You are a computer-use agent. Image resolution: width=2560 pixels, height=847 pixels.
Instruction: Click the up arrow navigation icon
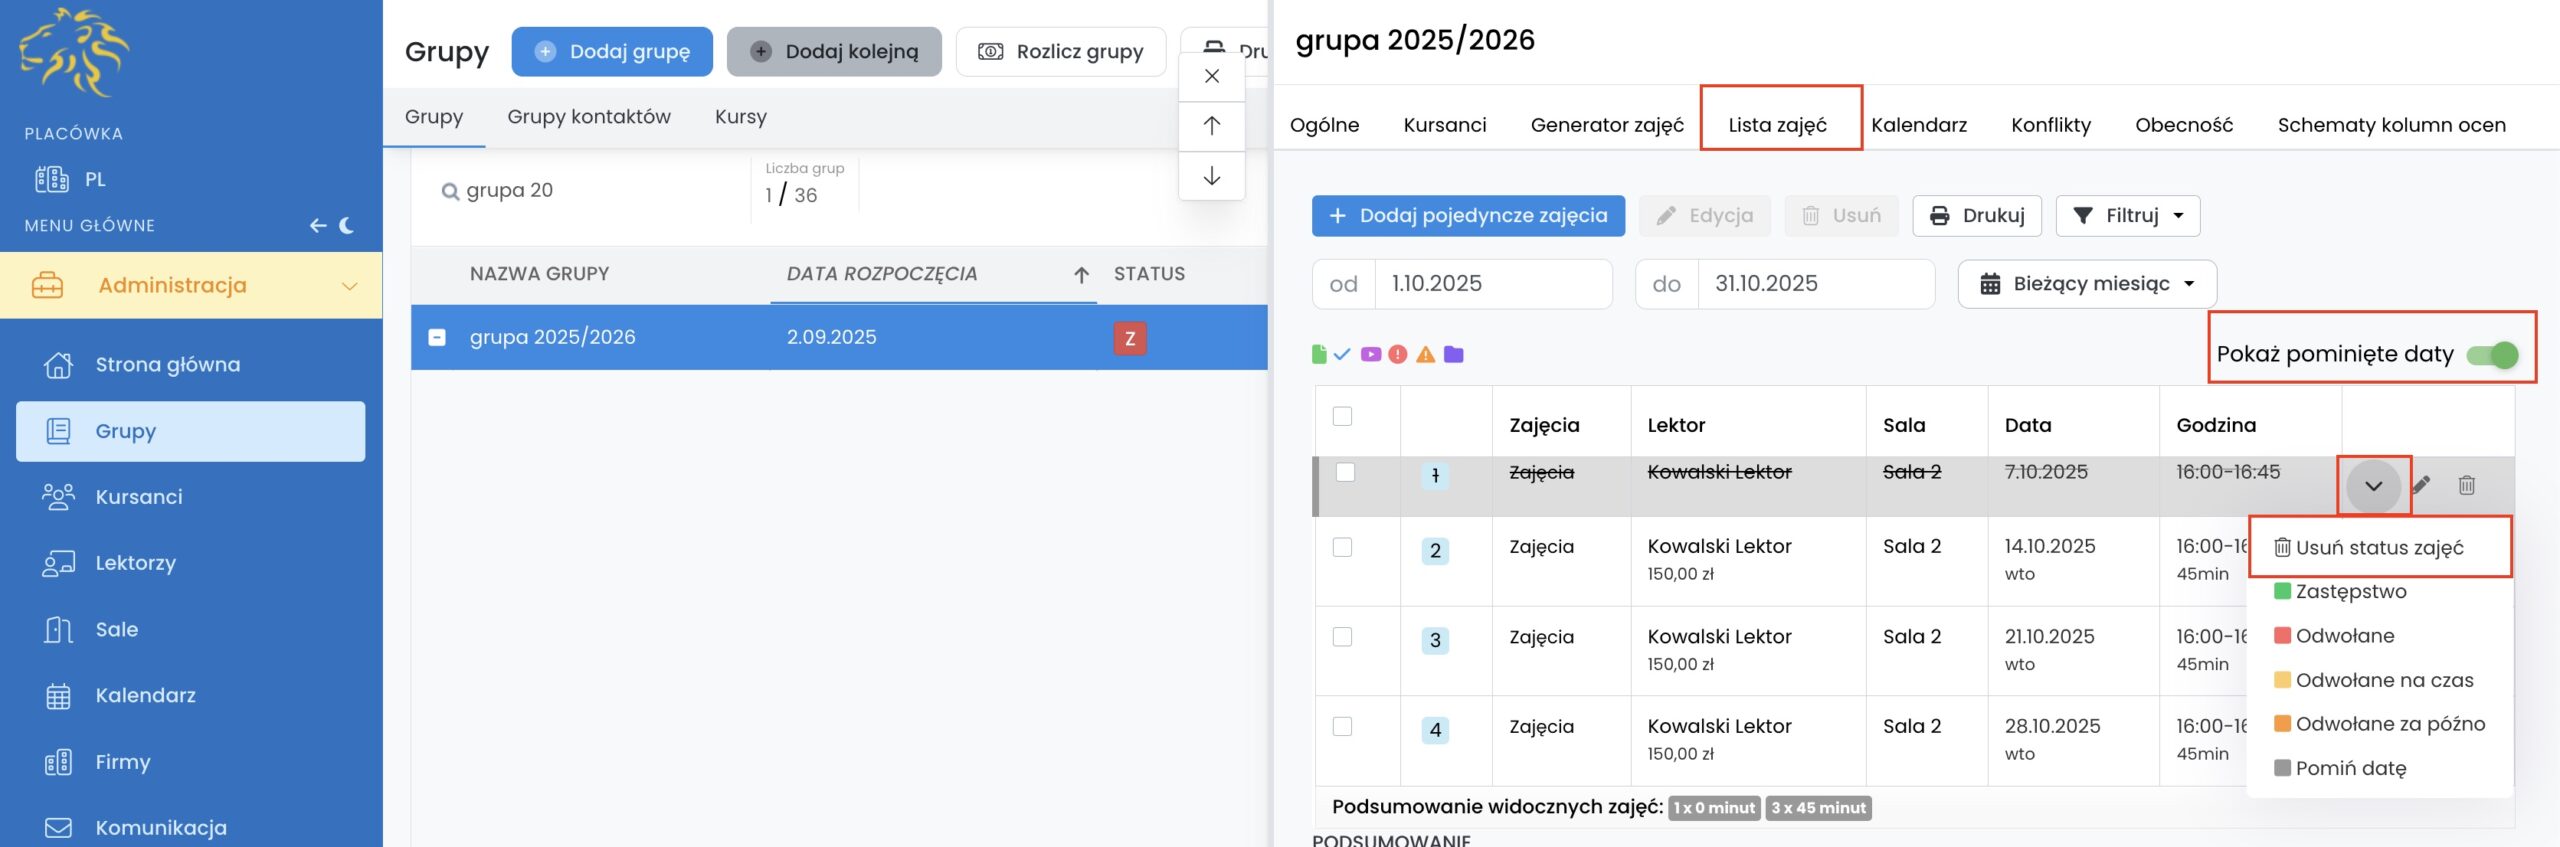tap(1211, 125)
